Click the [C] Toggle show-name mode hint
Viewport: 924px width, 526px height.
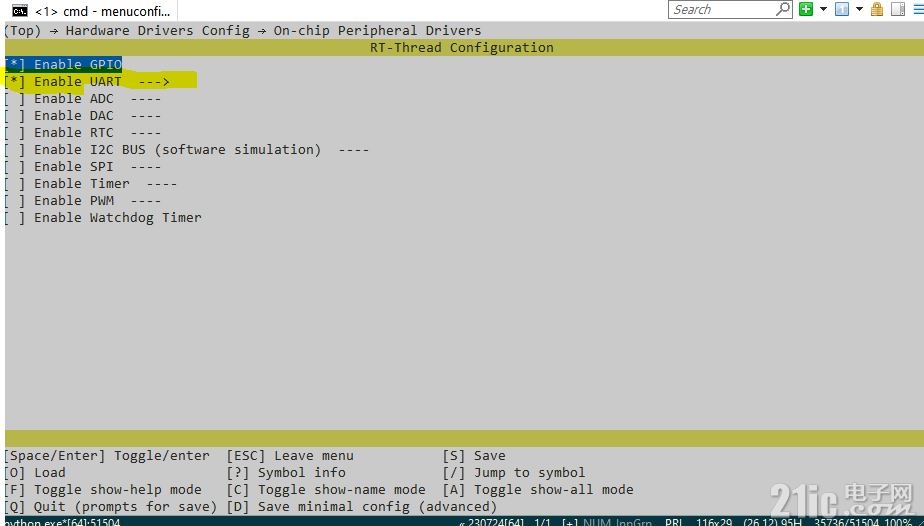pos(326,490)
